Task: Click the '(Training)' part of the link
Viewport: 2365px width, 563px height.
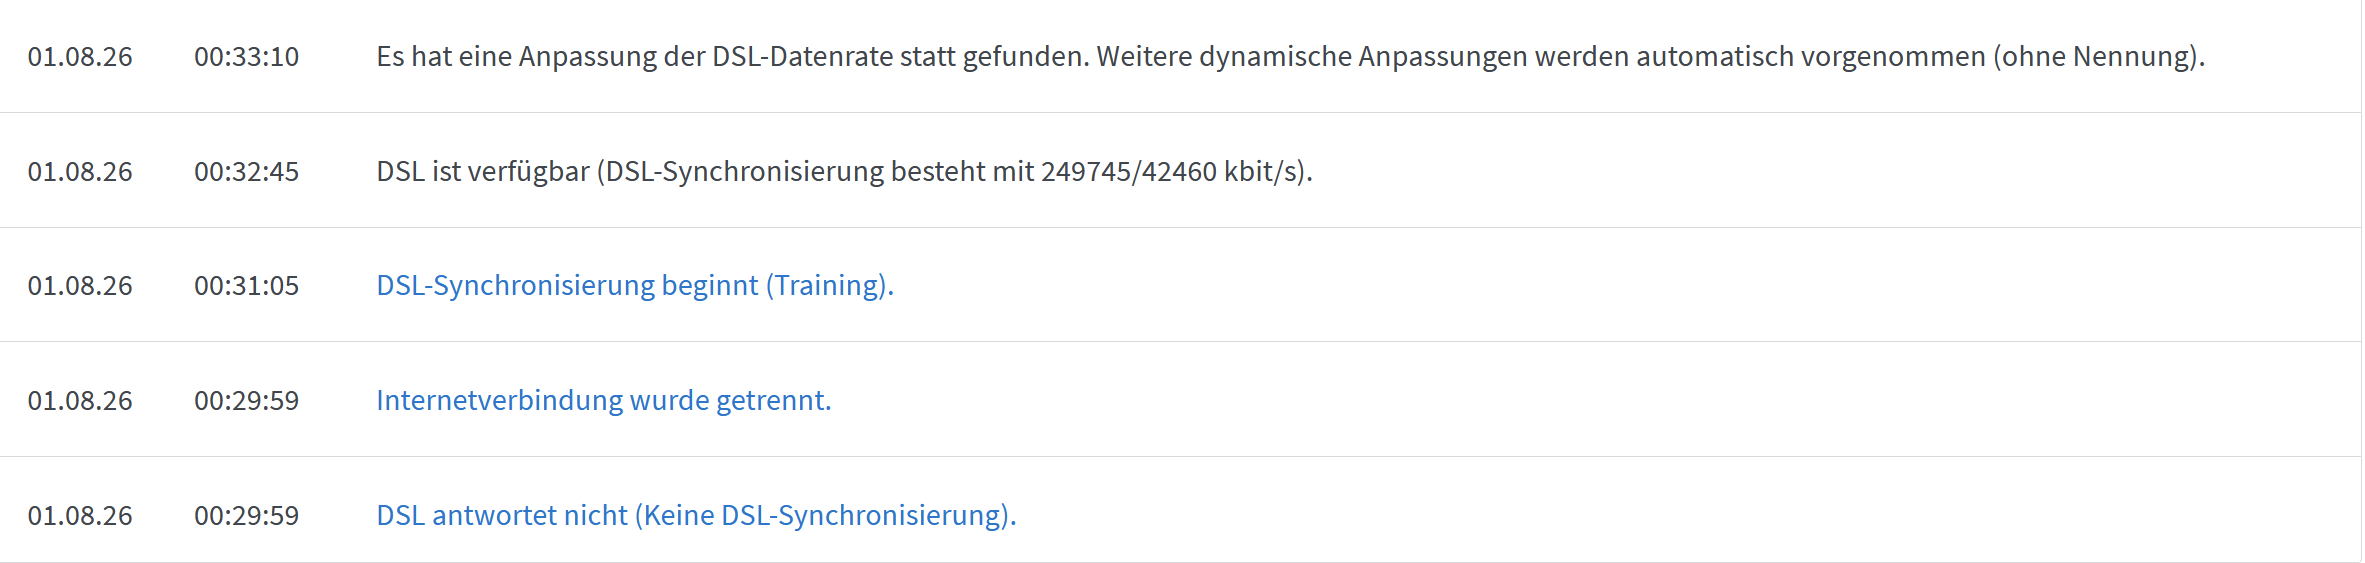Action: pos(829,286)
